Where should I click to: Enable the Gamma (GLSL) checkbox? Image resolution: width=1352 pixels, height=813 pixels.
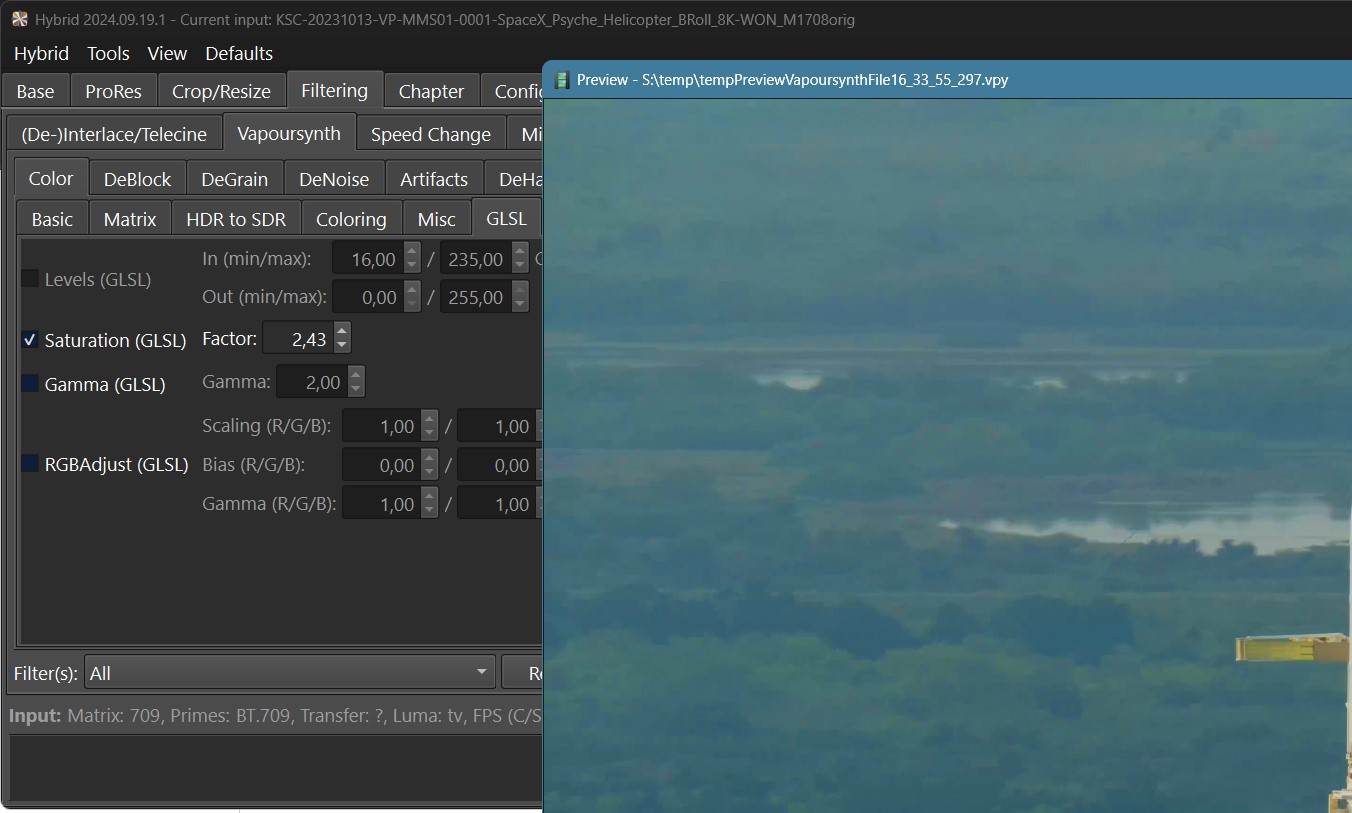(30, 384)
